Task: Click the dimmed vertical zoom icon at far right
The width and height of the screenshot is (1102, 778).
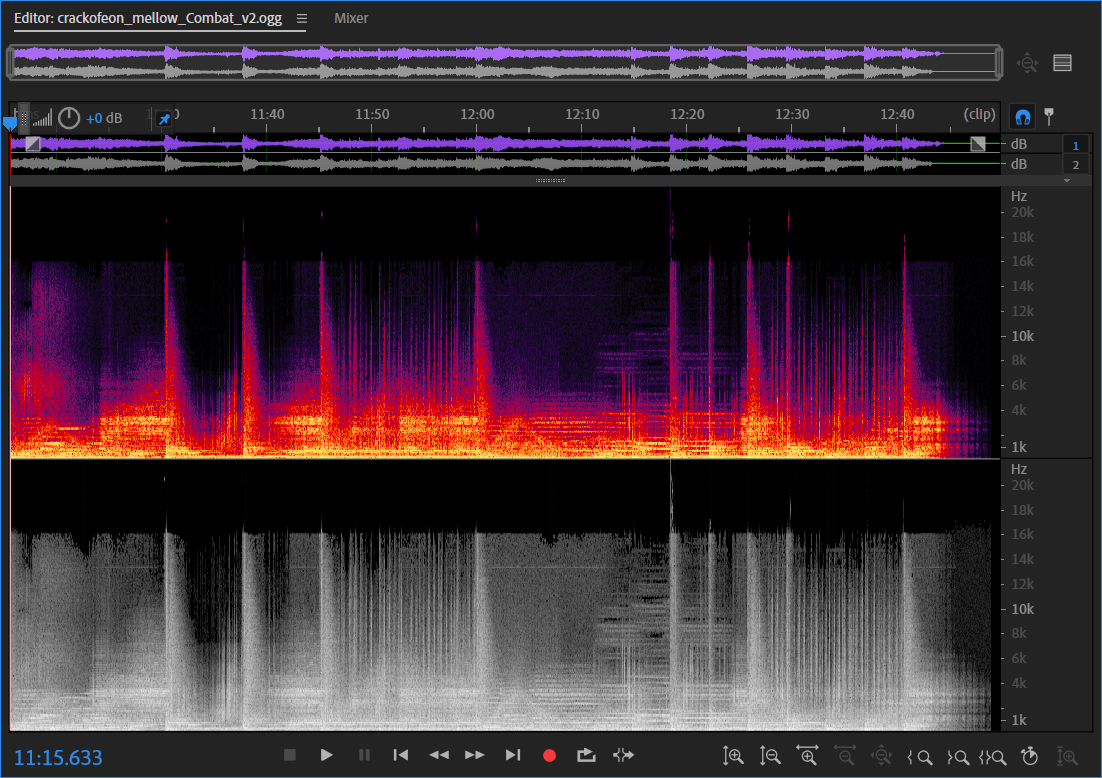Action: [x=1067, y=756]
